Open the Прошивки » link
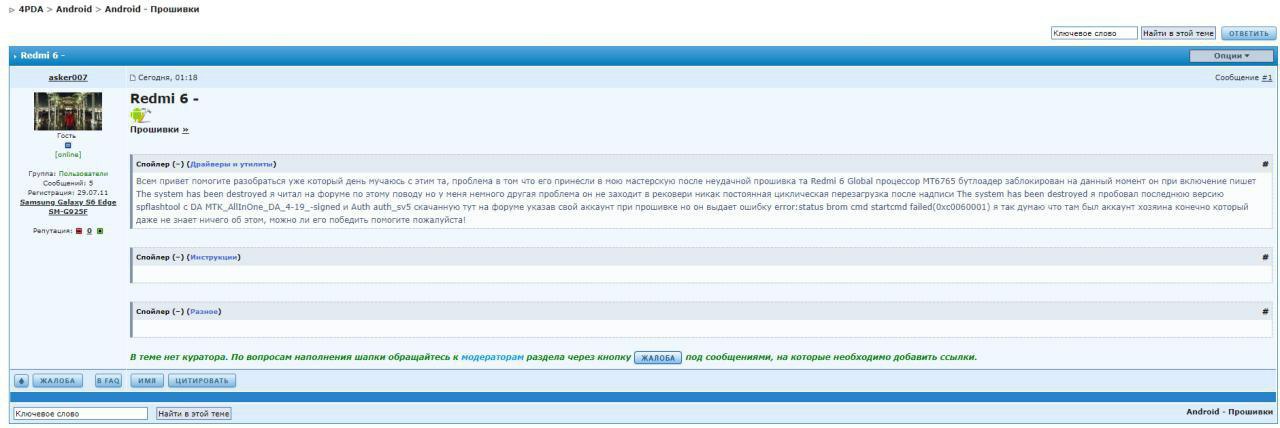Viewport: 1280px width, 428px height. click(x=159, y=130)
